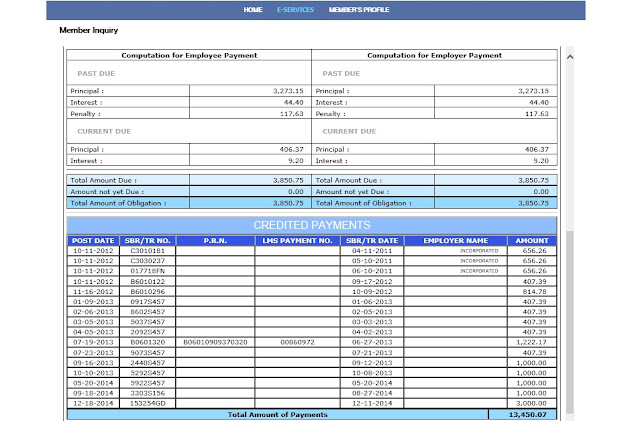Click the EMPLOYER NAME column header
640x421 pixels.
click(456, 241)
